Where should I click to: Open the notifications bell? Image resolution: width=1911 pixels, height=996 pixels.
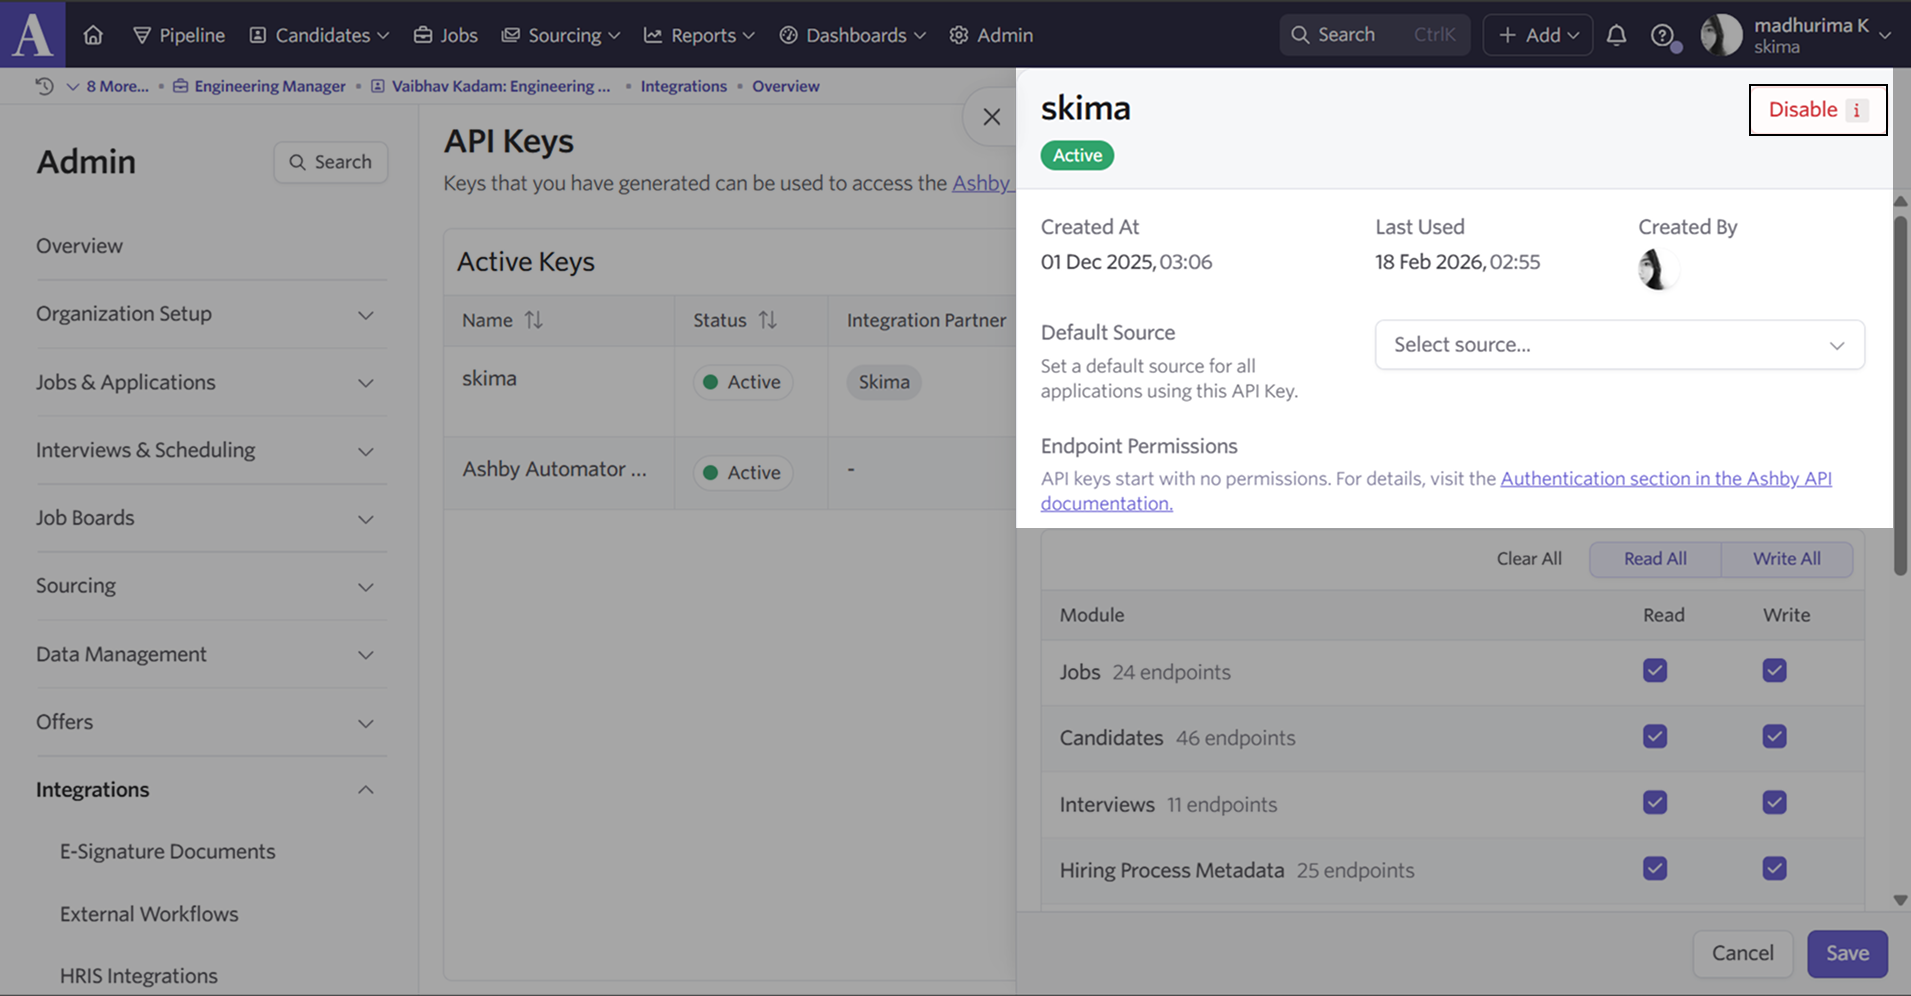click(x=1616, y=35)
